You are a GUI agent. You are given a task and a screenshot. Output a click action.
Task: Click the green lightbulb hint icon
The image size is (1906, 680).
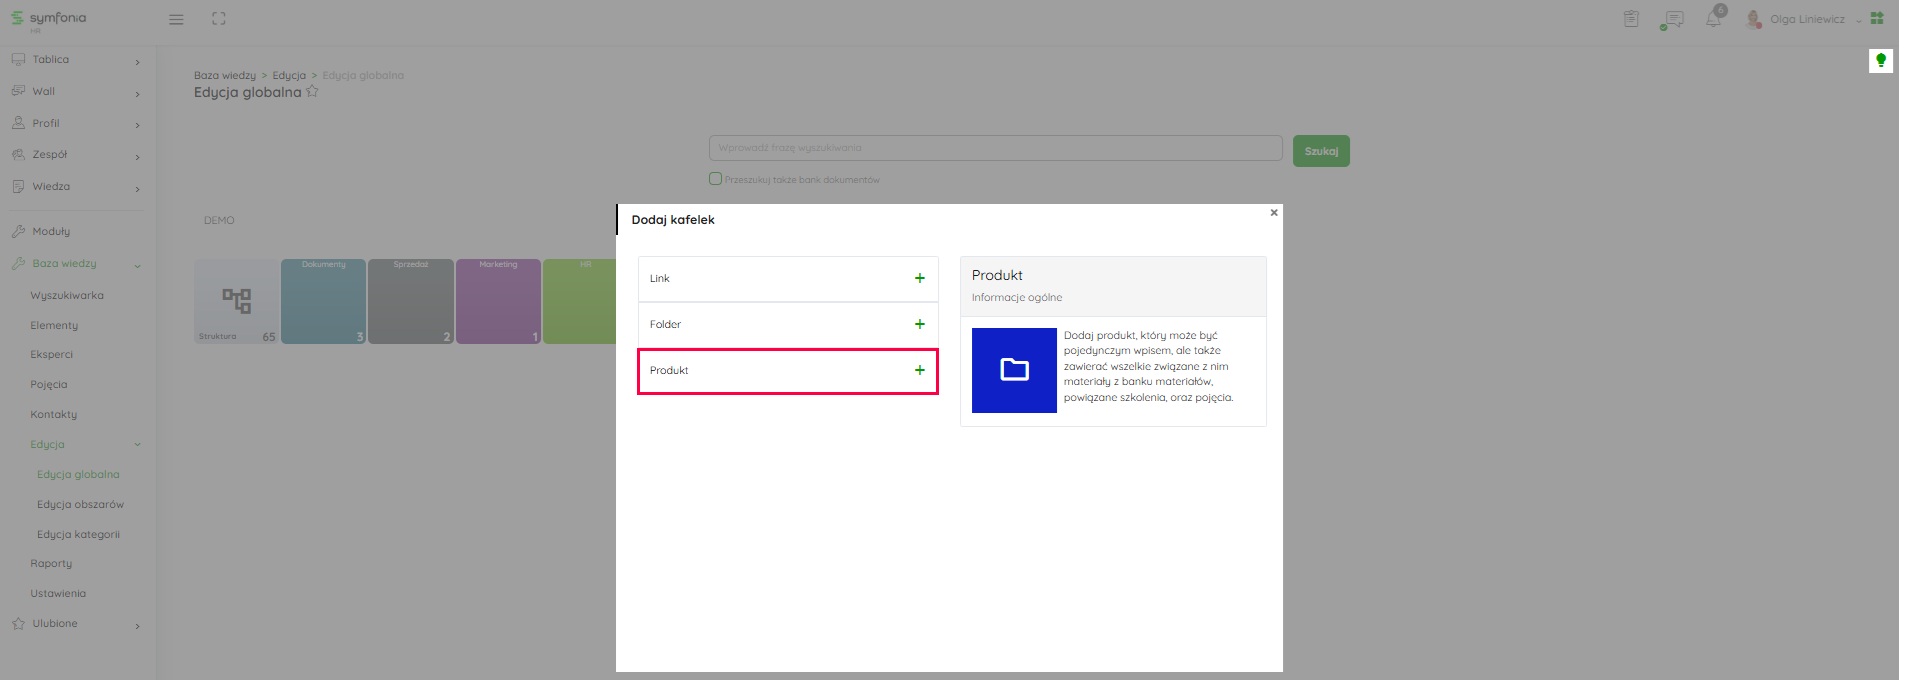[1881, 61]
